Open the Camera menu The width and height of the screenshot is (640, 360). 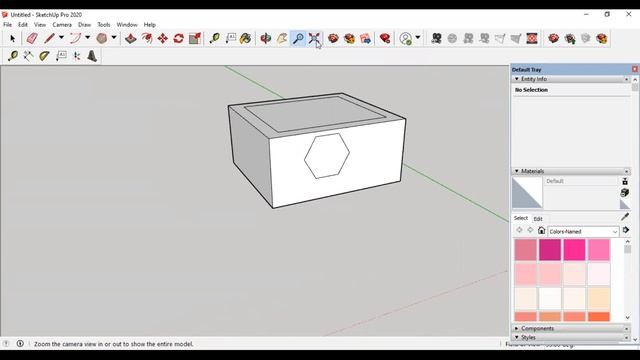click(x=62, y=24)
